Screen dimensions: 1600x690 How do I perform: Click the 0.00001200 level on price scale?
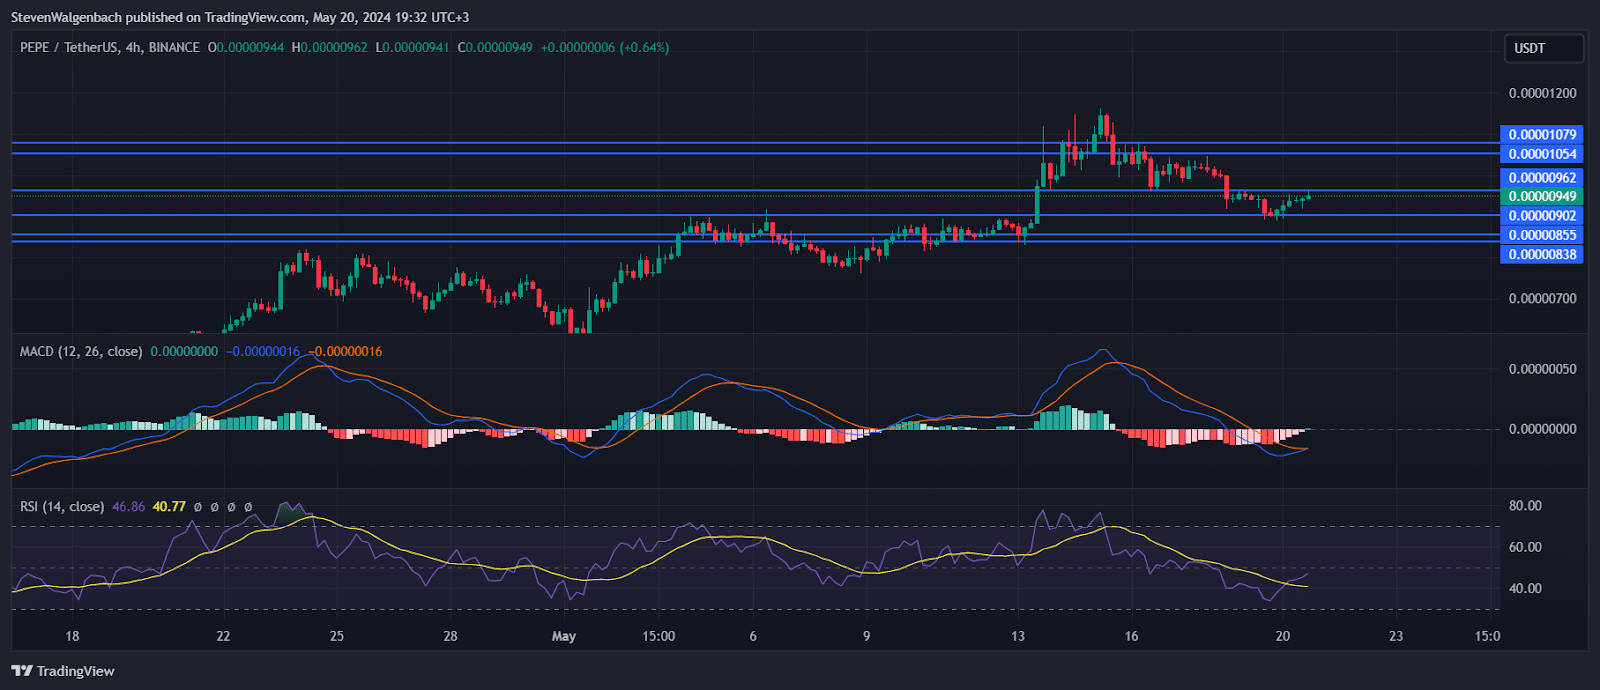click(1542, 93)
